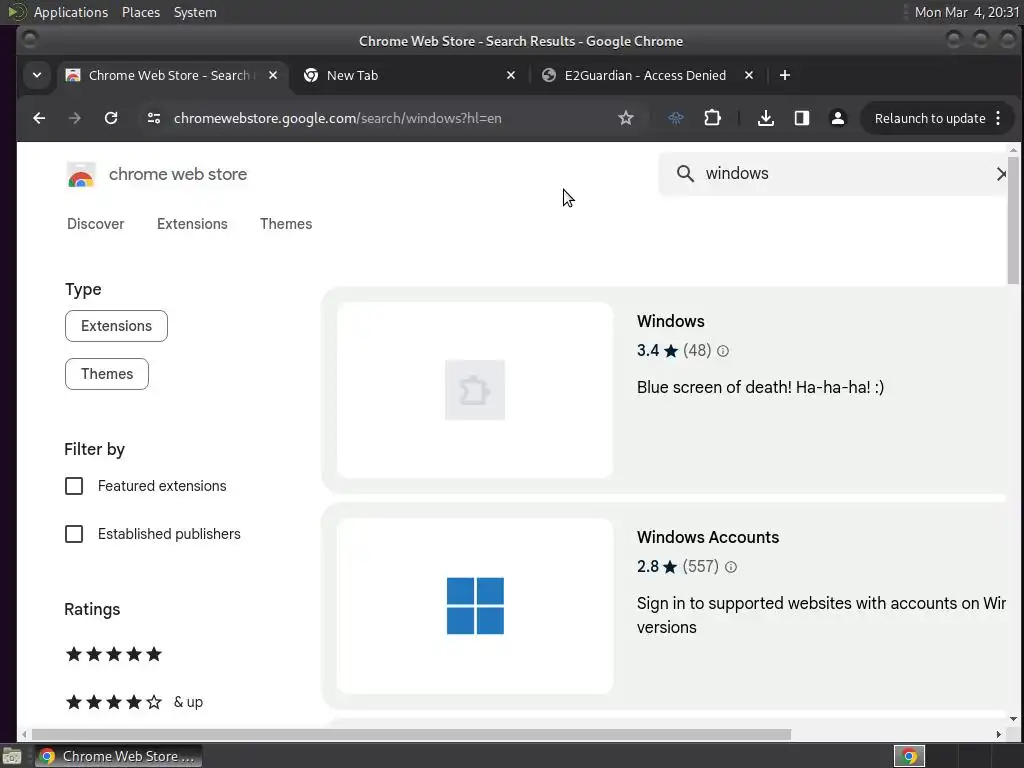Open the Extensions puzzle-piece icon in toolbar
1024x768 pixels.
coord(712,118)
